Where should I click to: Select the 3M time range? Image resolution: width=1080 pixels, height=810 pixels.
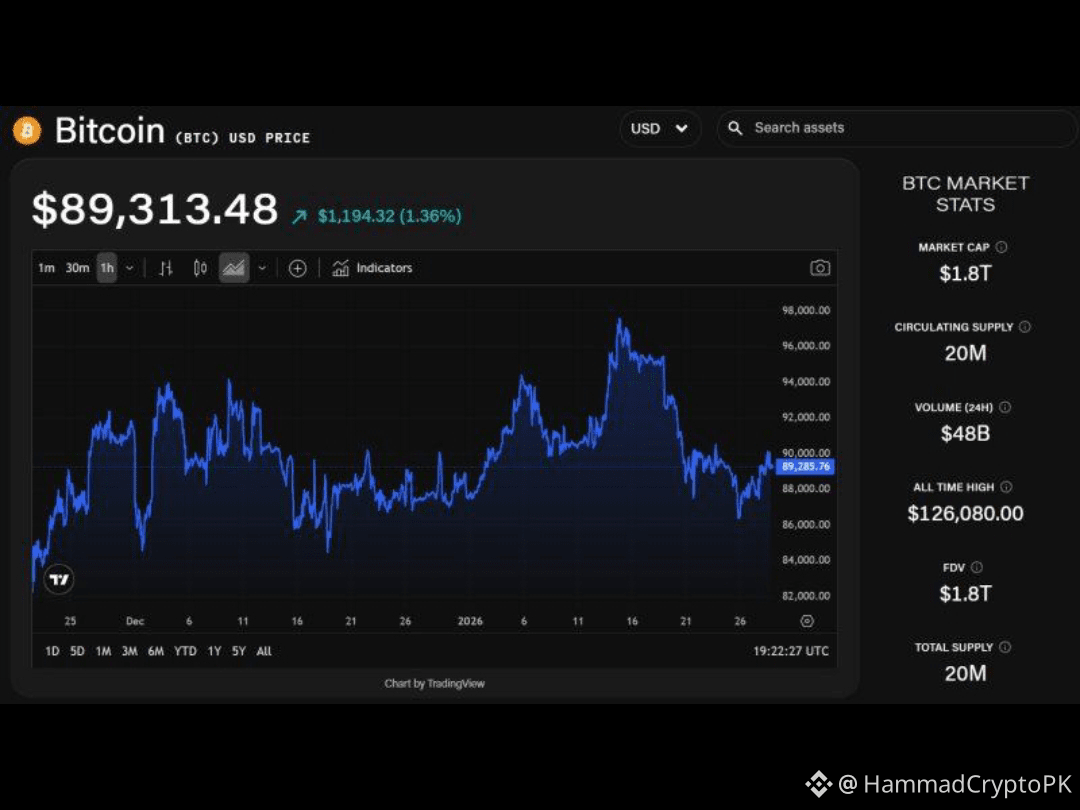pyautogui.click(x=129, y=651)
